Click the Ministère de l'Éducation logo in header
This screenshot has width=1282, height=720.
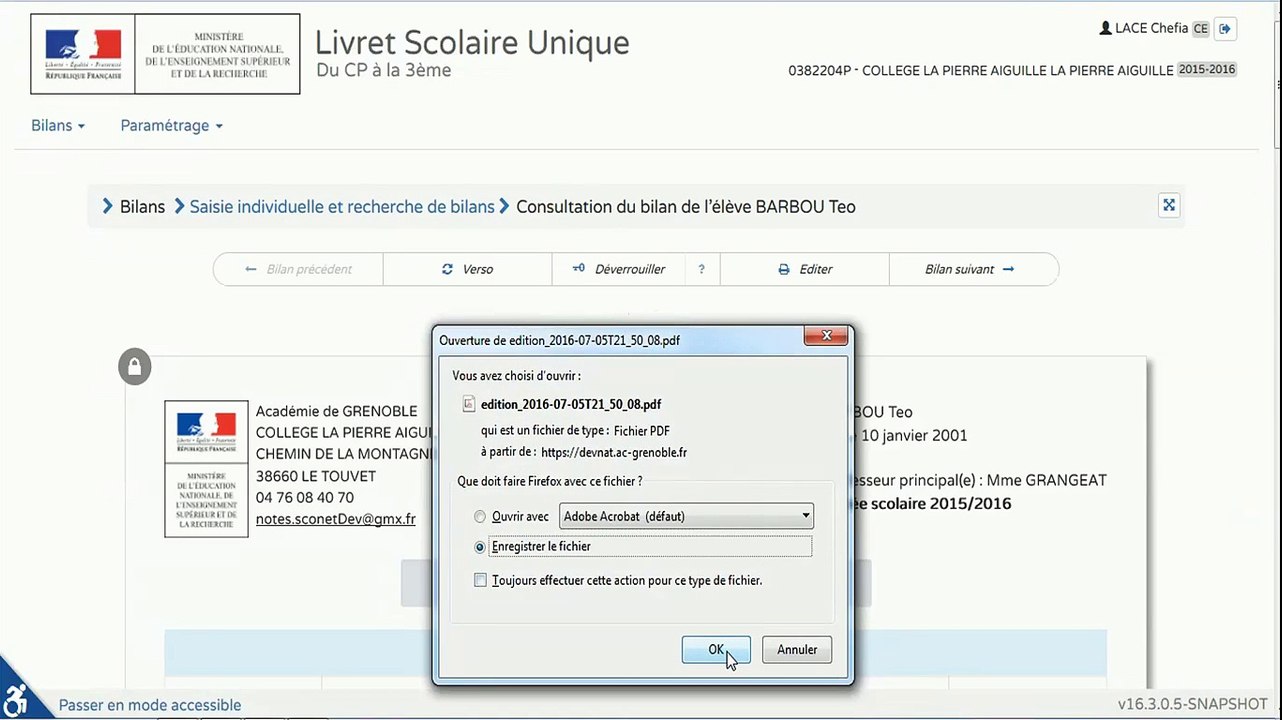[x=165, y=54]
